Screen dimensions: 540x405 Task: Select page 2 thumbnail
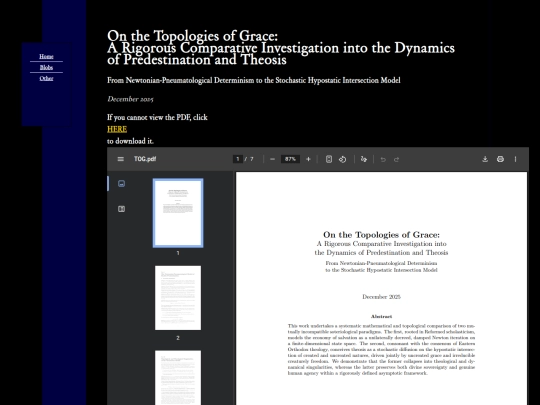178,298
